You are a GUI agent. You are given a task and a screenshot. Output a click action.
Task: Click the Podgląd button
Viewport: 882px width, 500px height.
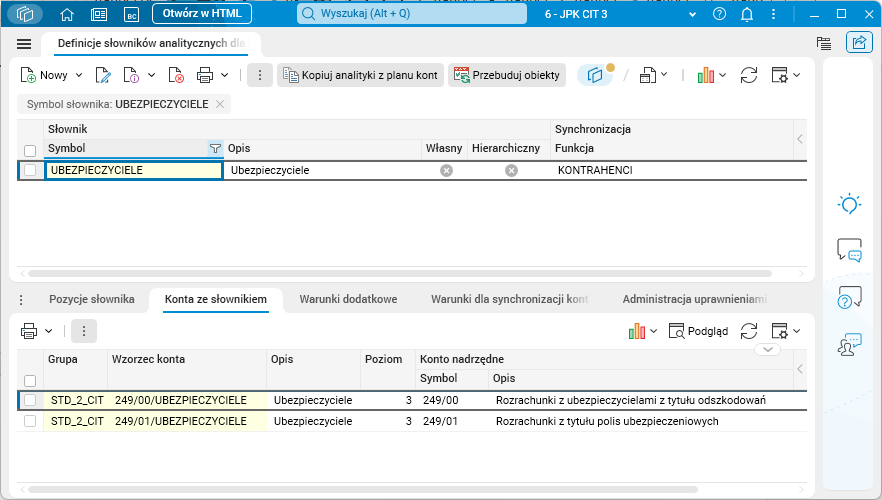(x=699, y=331)
